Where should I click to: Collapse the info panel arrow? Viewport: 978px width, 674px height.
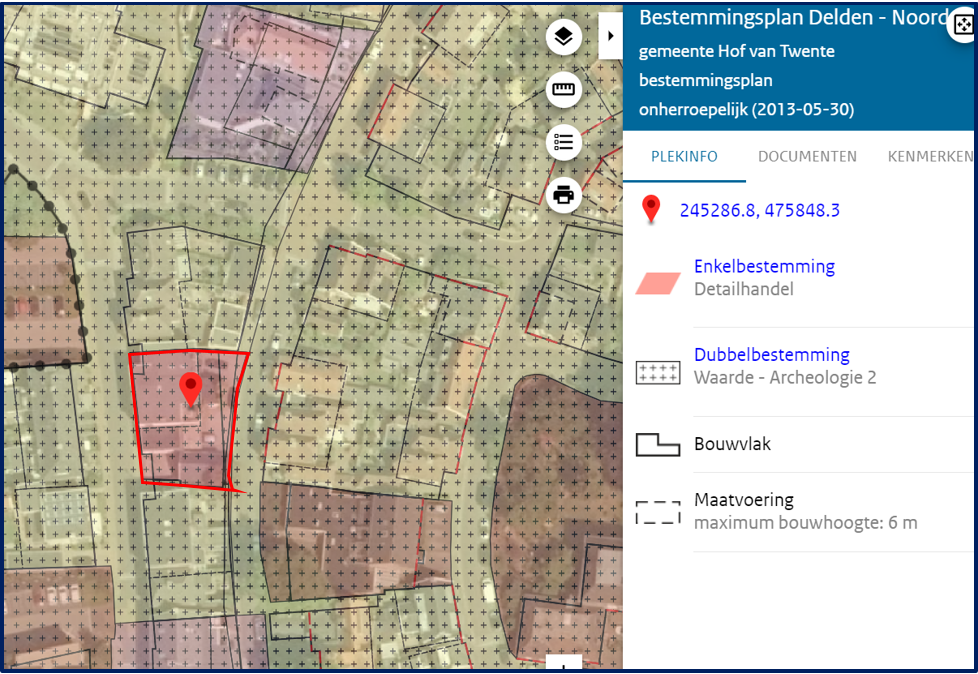611,36
